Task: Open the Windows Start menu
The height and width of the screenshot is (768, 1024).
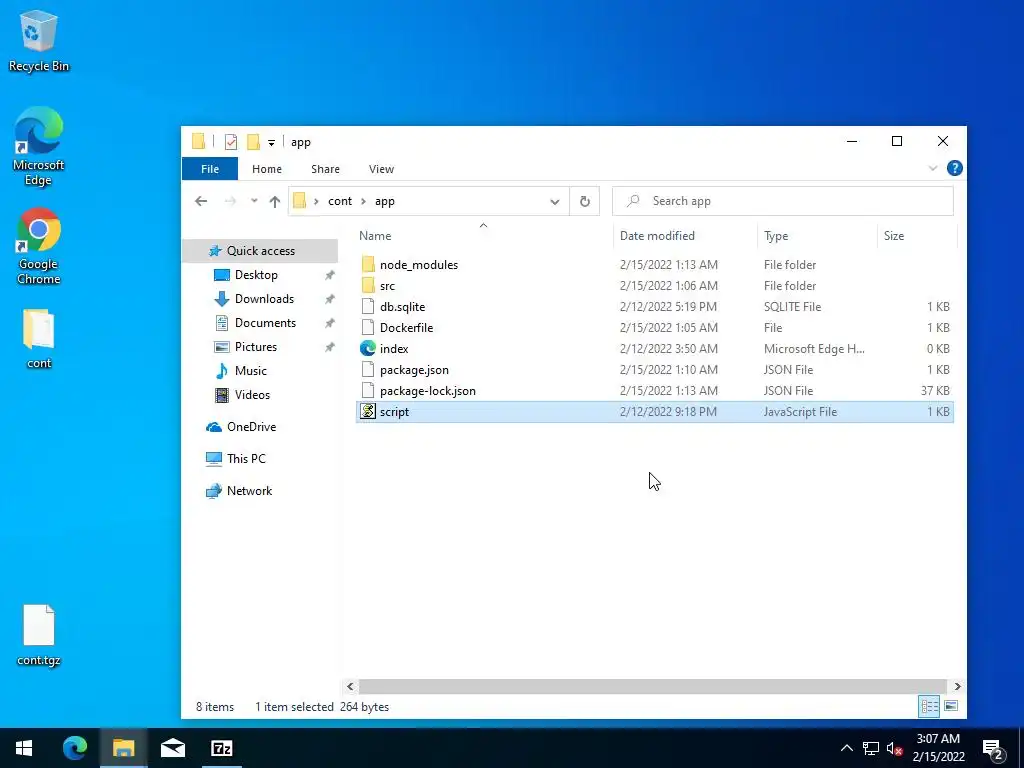Action: (x=24, y=748)
